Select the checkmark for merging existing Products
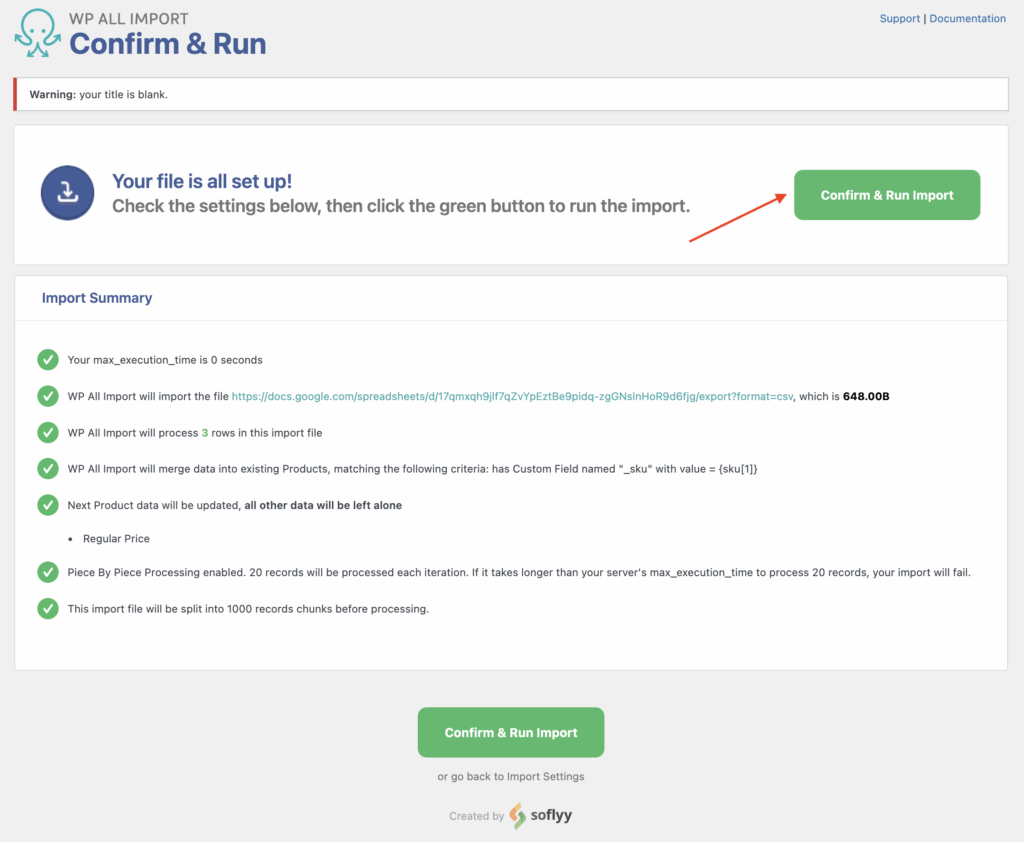The image size is (1024, 842). click(48, 468)
